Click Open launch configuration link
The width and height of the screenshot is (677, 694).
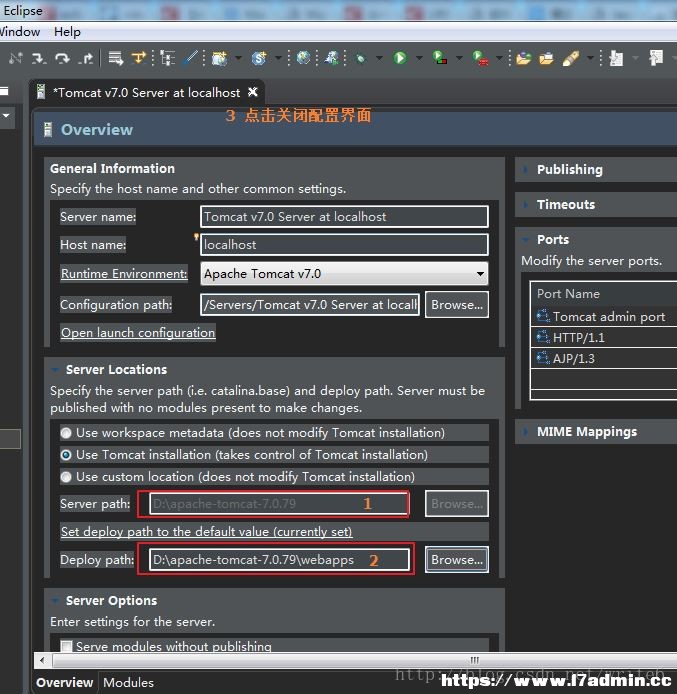pyautogui.click(x=138, y=332)
